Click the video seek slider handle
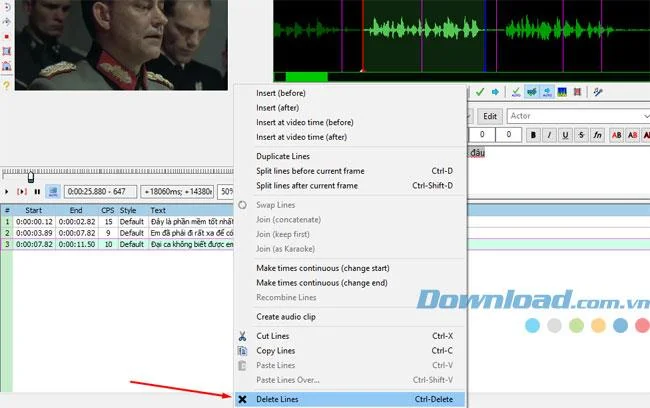Screen dimensions: 650x408 pyautogui.click(x=31, y=177)
